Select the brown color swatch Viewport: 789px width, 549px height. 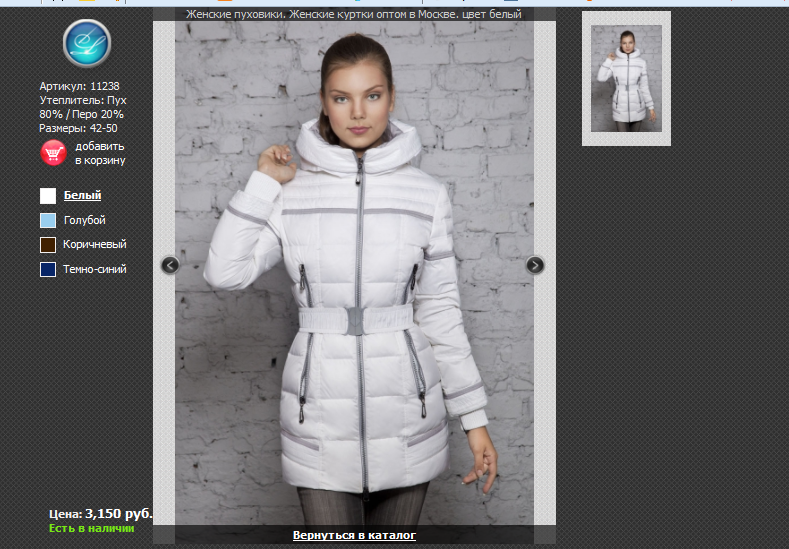[x=48, y=245]
